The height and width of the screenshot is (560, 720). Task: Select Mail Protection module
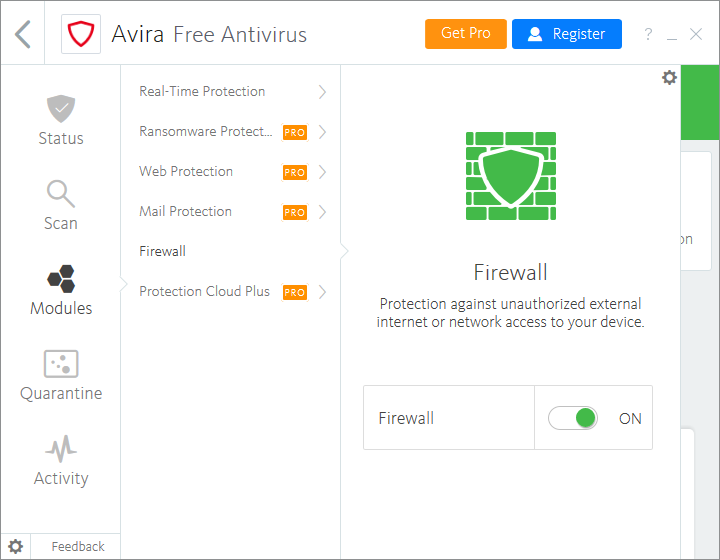(185, 212)
